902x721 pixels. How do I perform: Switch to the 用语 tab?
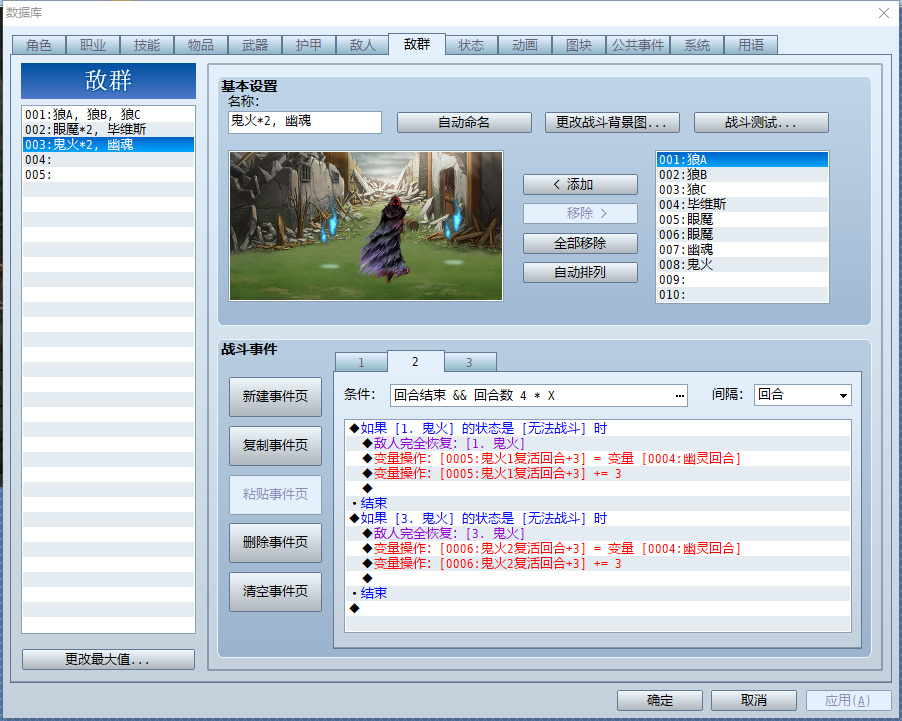click(751, 45)
